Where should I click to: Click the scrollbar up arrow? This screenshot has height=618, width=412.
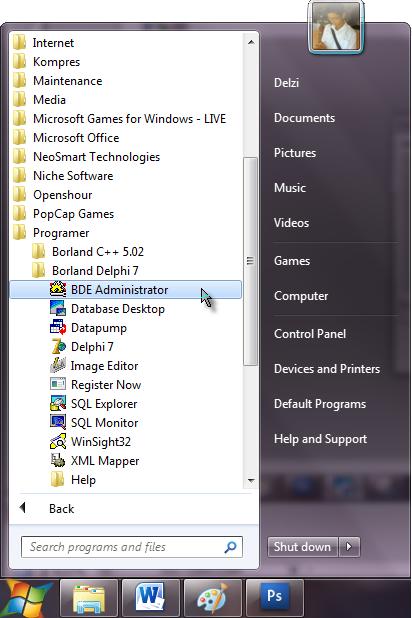(x=251, y=42)
